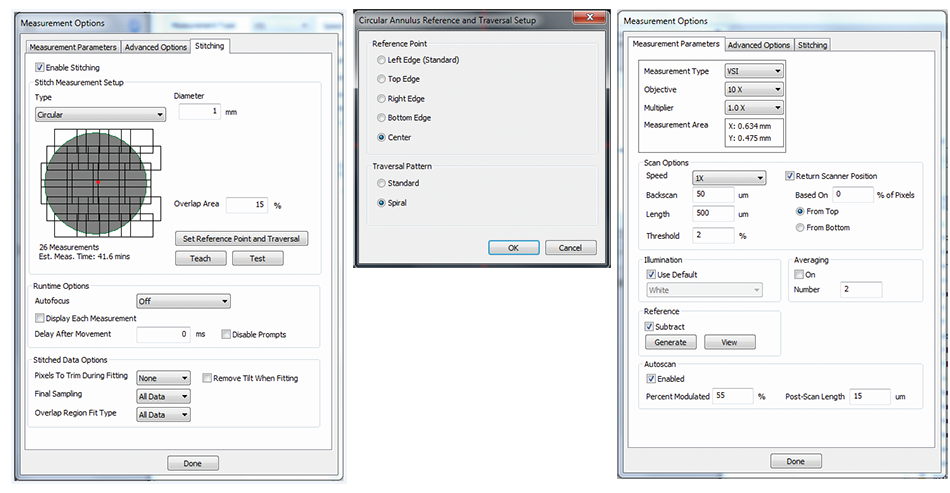Click the Percent Modulated input field

pos(733,396)
